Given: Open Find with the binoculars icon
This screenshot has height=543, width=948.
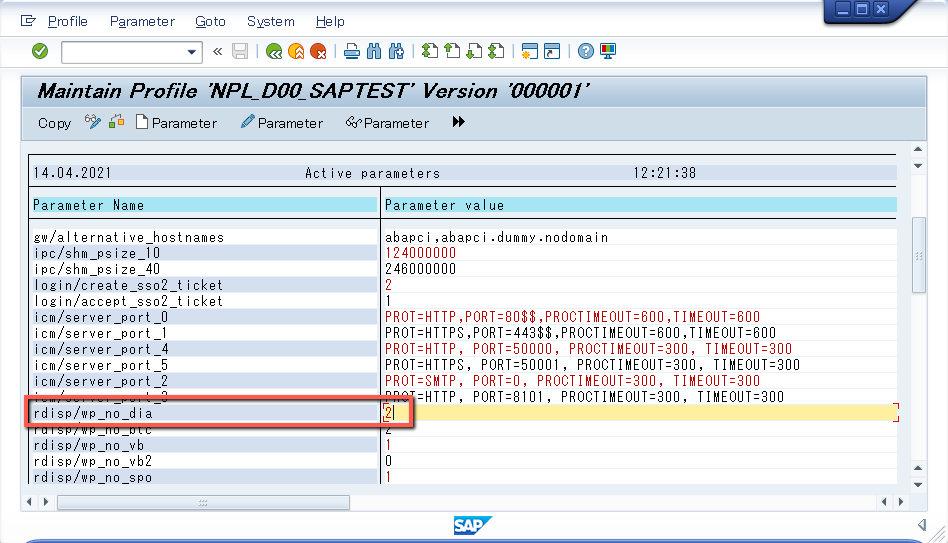Looking at the screenshot, I should (374, 51).
